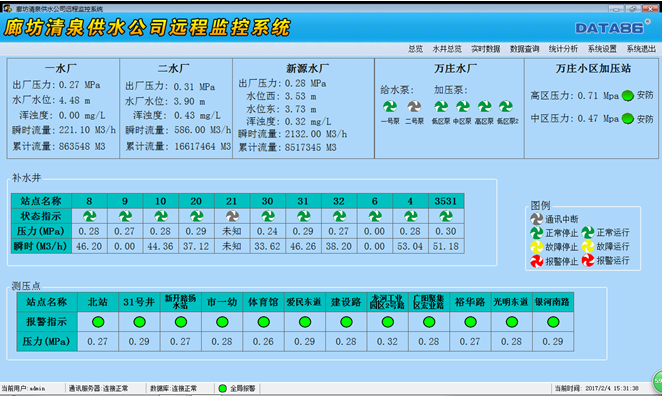The width and height of the screenshot is (662, 397).
Task: Open 数据查询 from the menu bar
Action: (524, 49)
